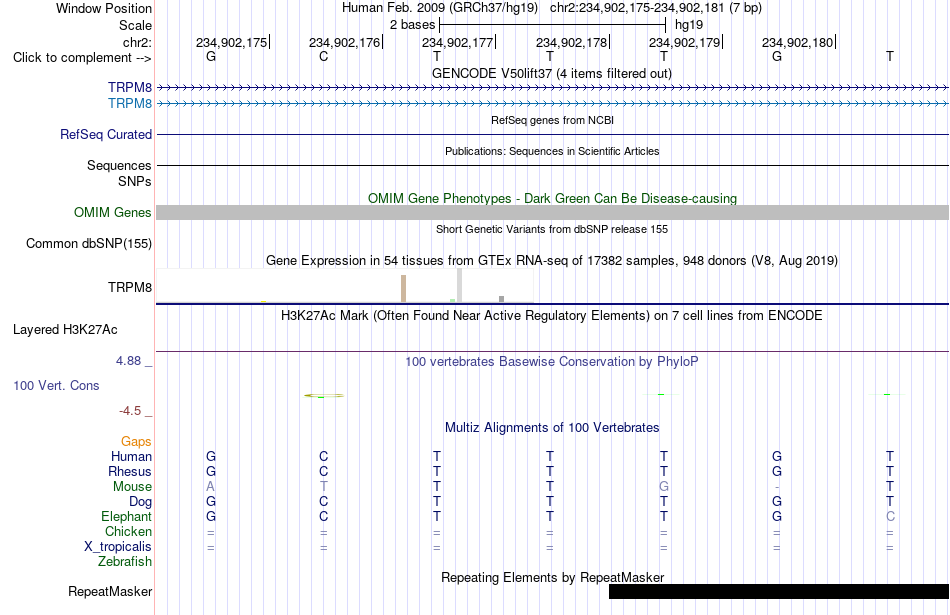Viewport: 950px width, 615px height.
Task: Click the Mouse row faded G base
Action: click(663, 487)
